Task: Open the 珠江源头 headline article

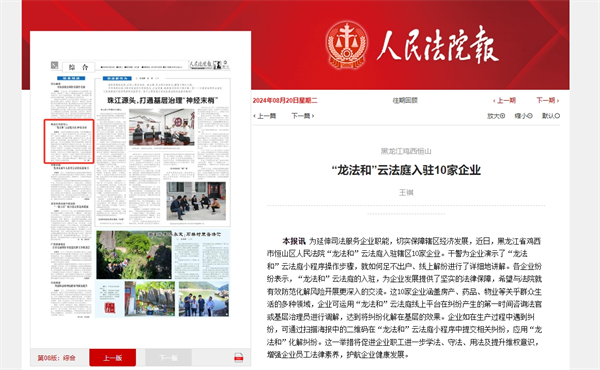Action: pyautogui.click(x=162, y=101)
